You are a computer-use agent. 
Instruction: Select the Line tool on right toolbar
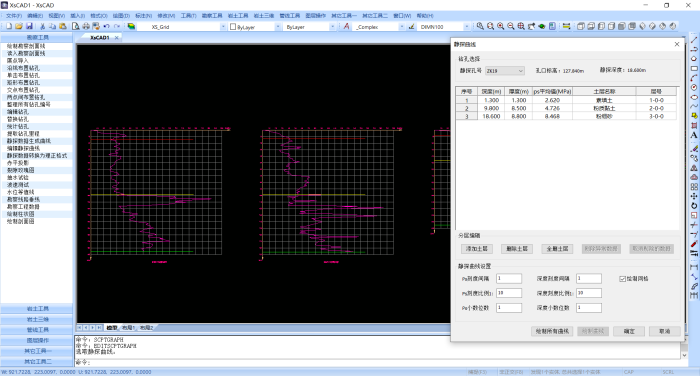pyautogui.click(x=694, y=40)
